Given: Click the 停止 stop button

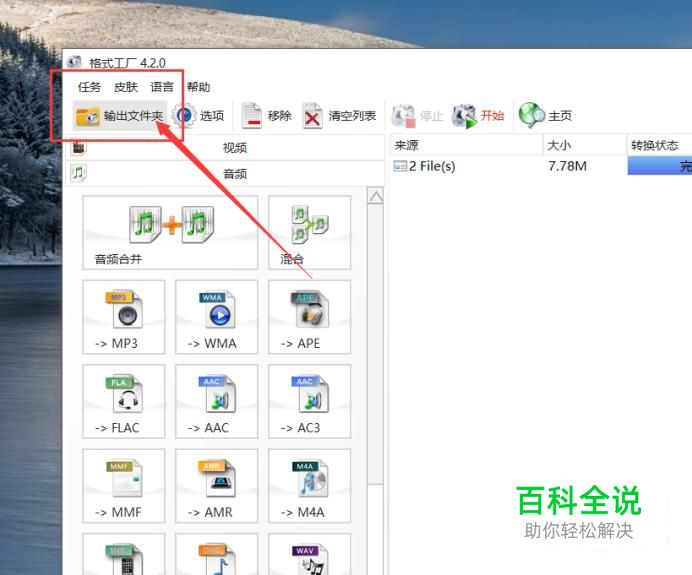Looking at the screenshot, I should click(x=417, y=116).
